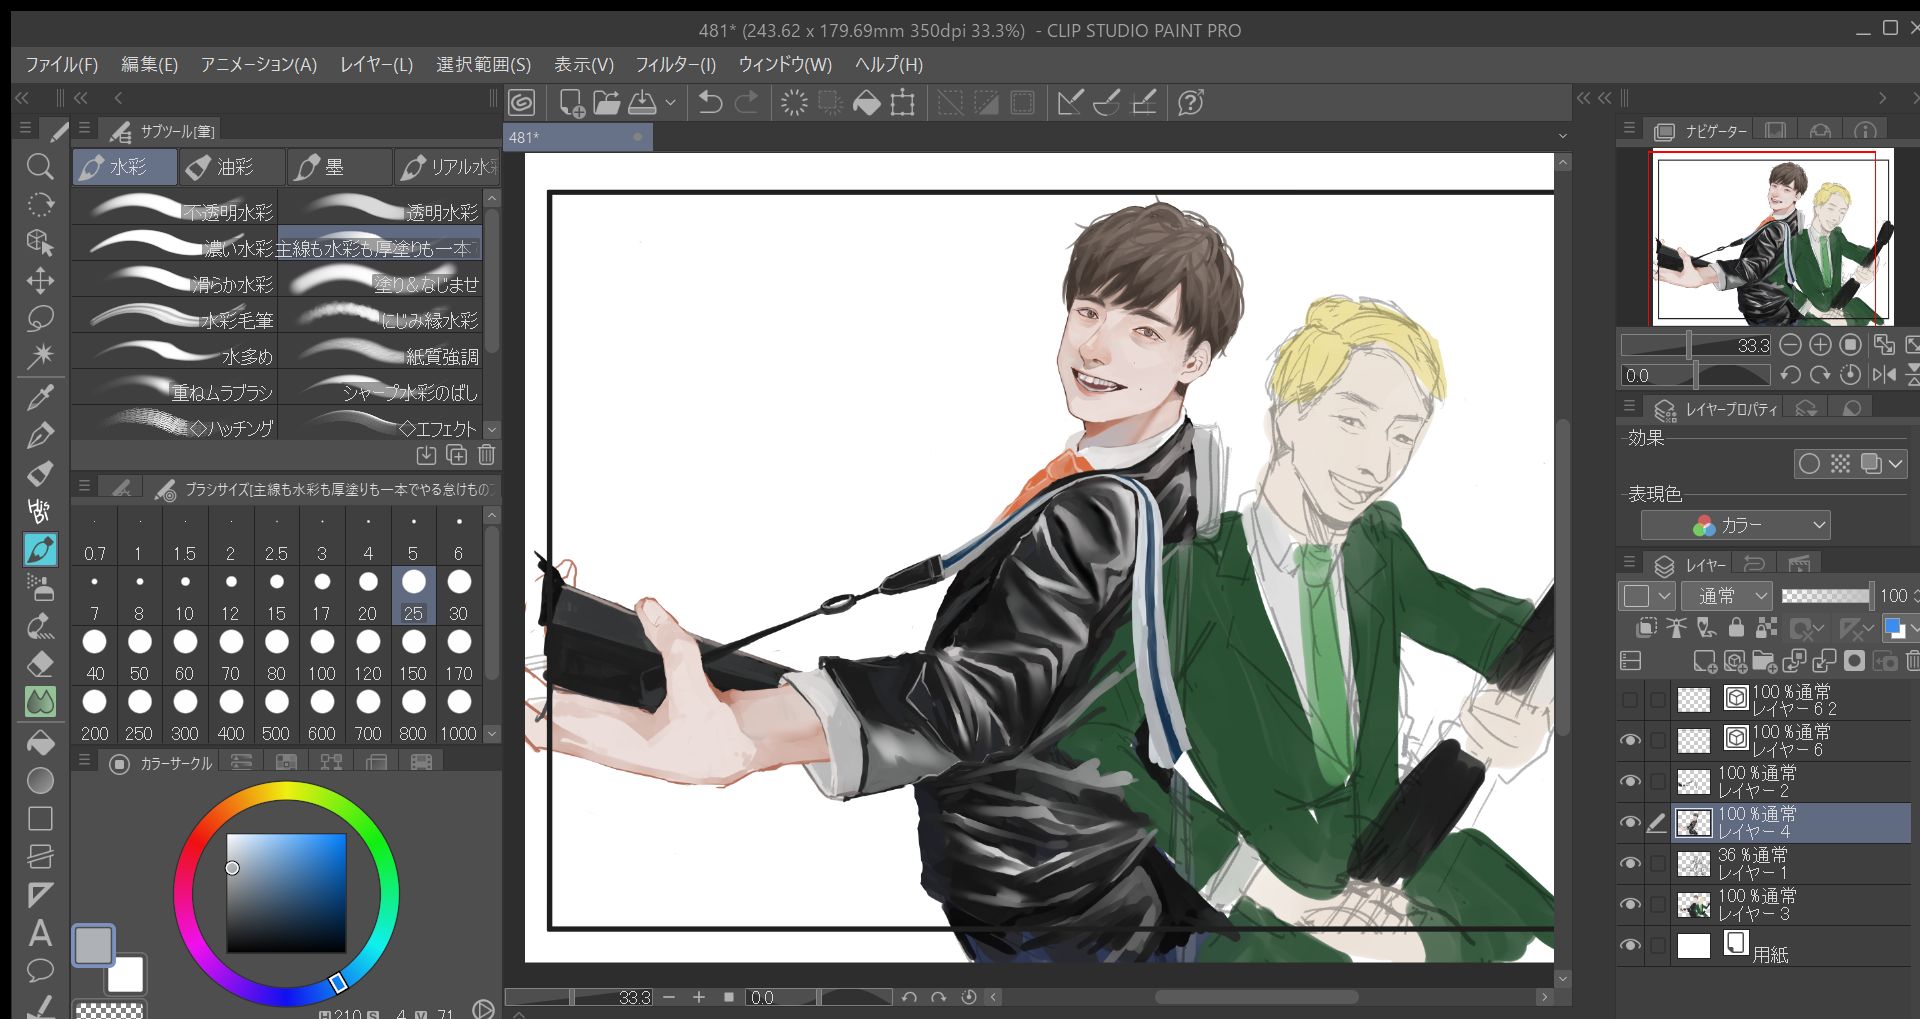The height and width of the screenshot is (1019, 1920).
Task: Open the 通常 blending mode dropdown
Action: pyautogui.click(x=1727, y=596)
